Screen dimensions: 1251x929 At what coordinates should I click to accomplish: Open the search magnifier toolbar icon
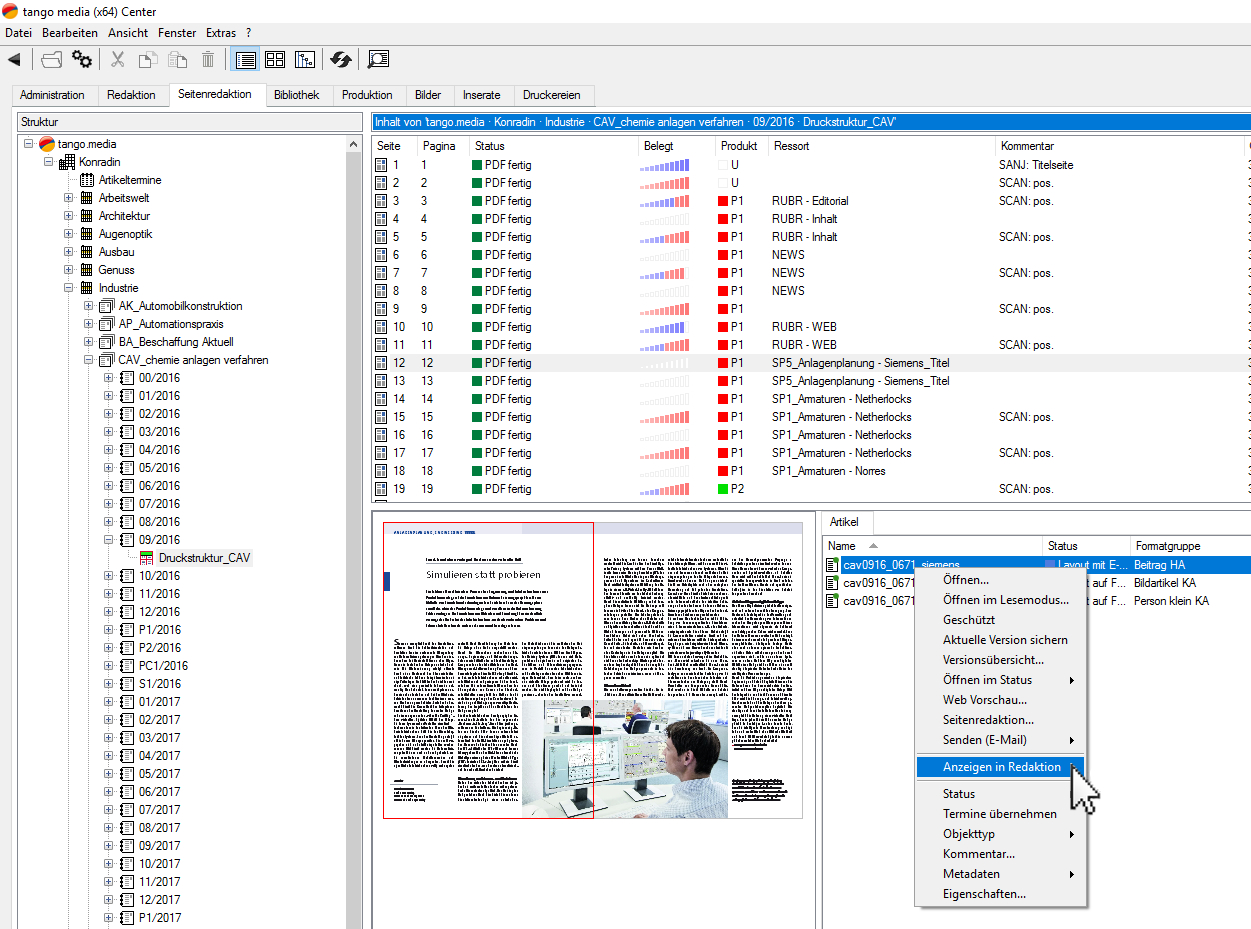[x=377, y=60]
